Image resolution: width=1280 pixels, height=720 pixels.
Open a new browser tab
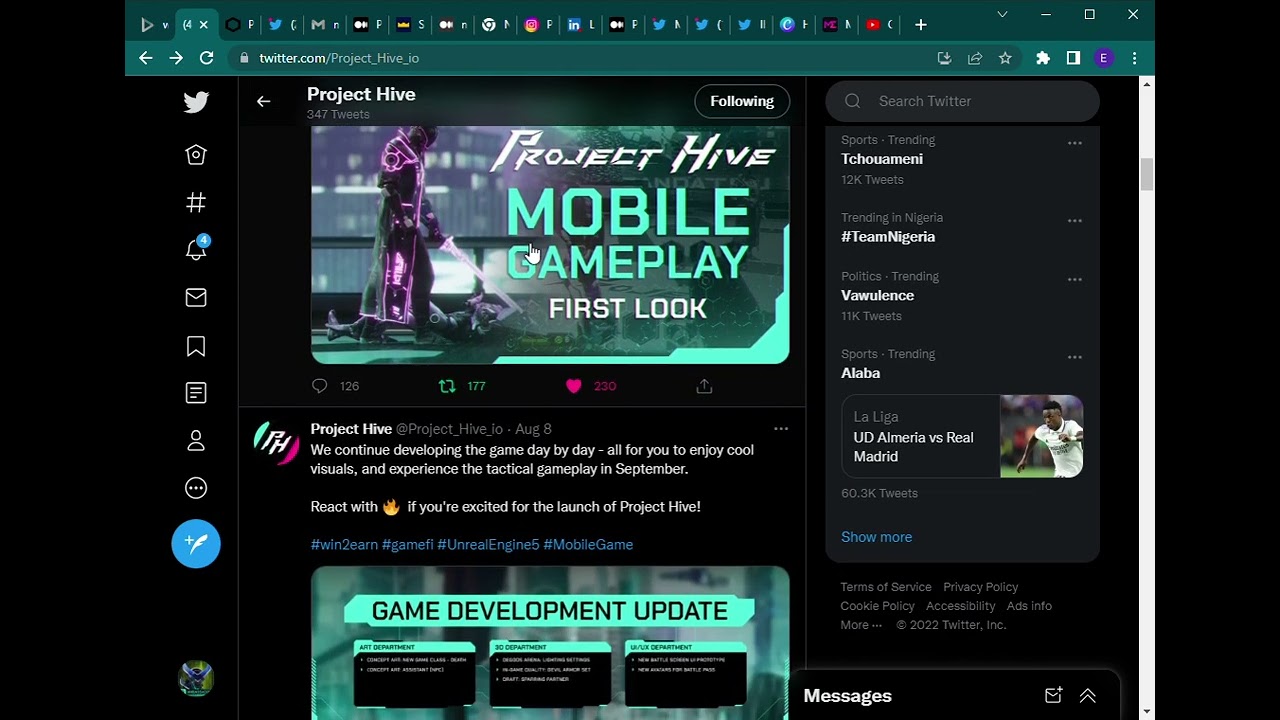click(x=921, y=25)
